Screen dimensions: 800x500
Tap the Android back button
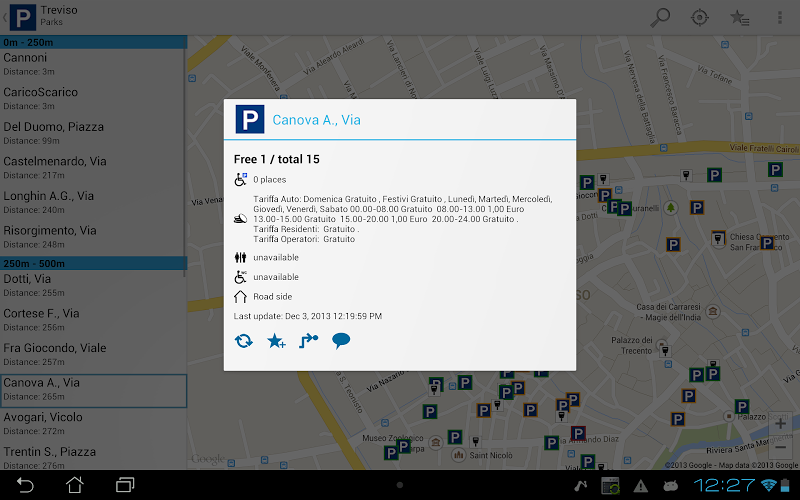pos(24,485)
